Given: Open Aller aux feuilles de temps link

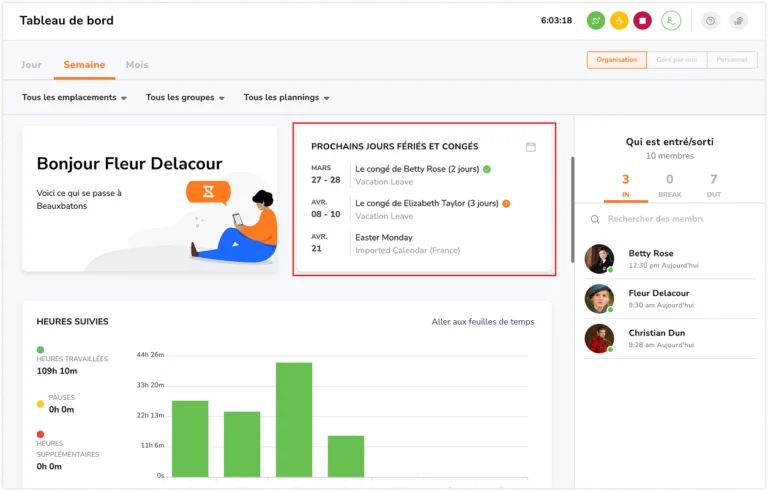Looking at the screenshot, I should pos(483,322).
